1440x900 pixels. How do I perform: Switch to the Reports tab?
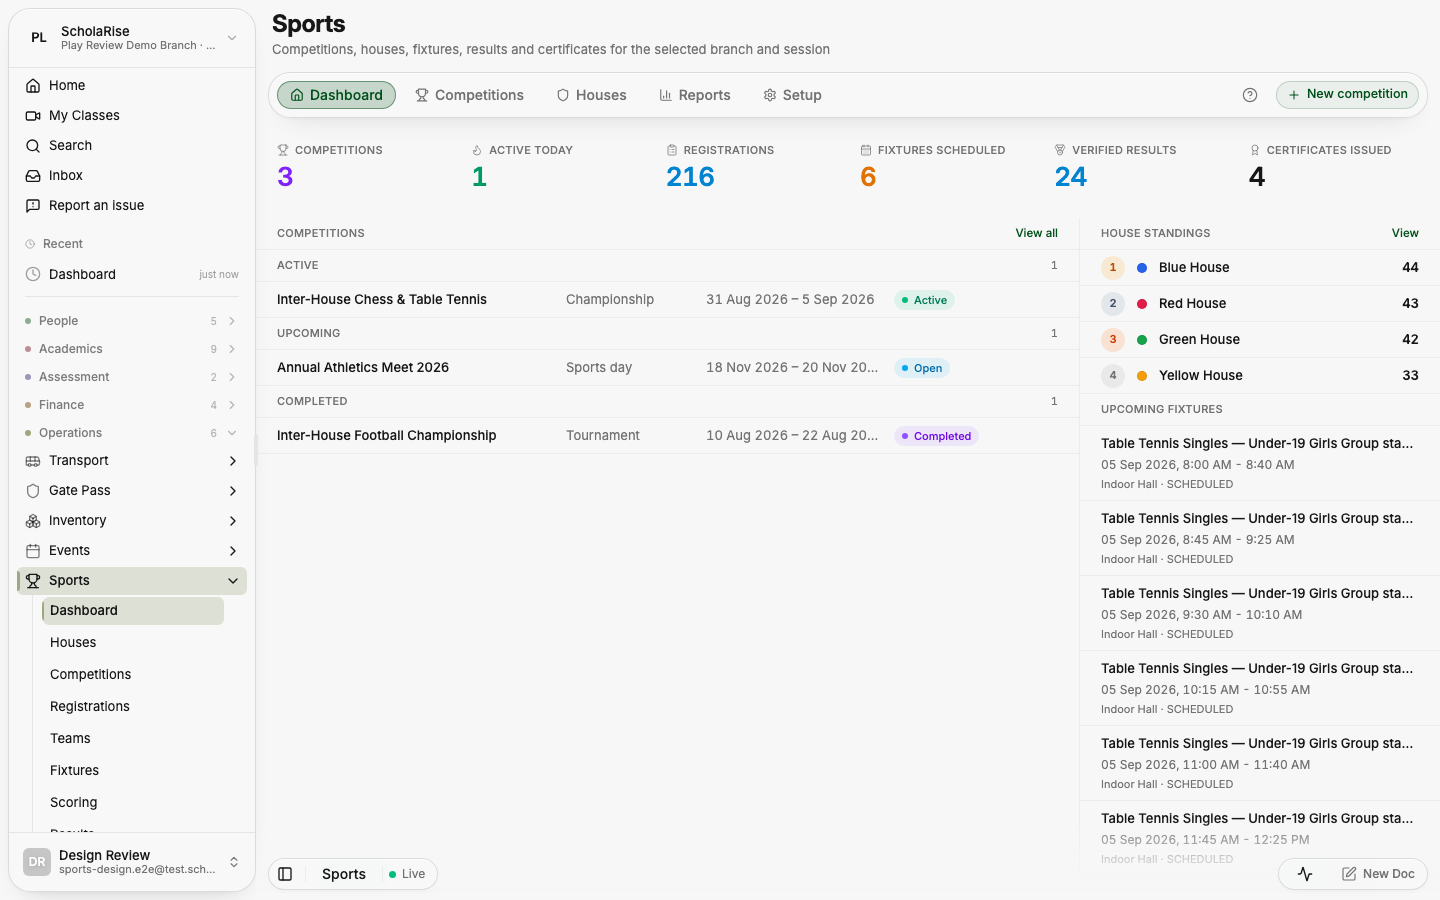pos(694,95)
